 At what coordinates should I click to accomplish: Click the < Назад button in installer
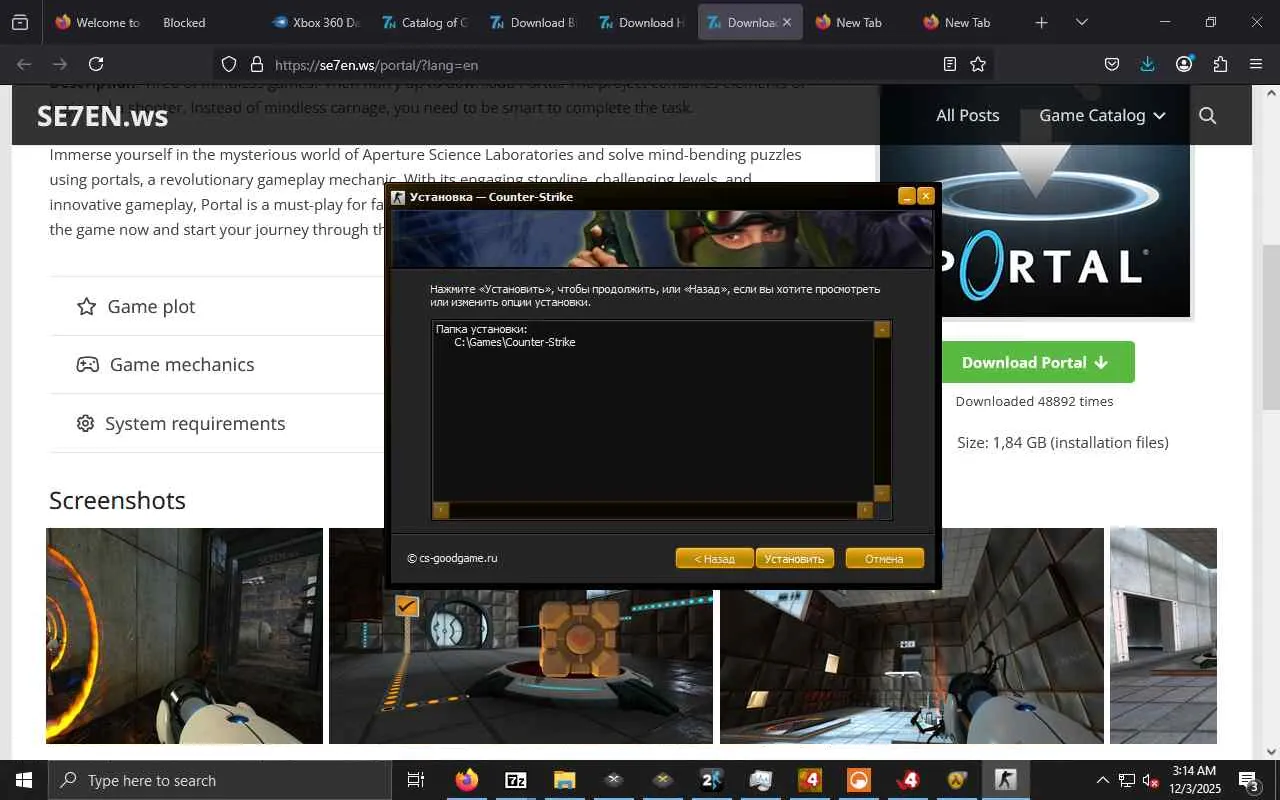[714, 558]
